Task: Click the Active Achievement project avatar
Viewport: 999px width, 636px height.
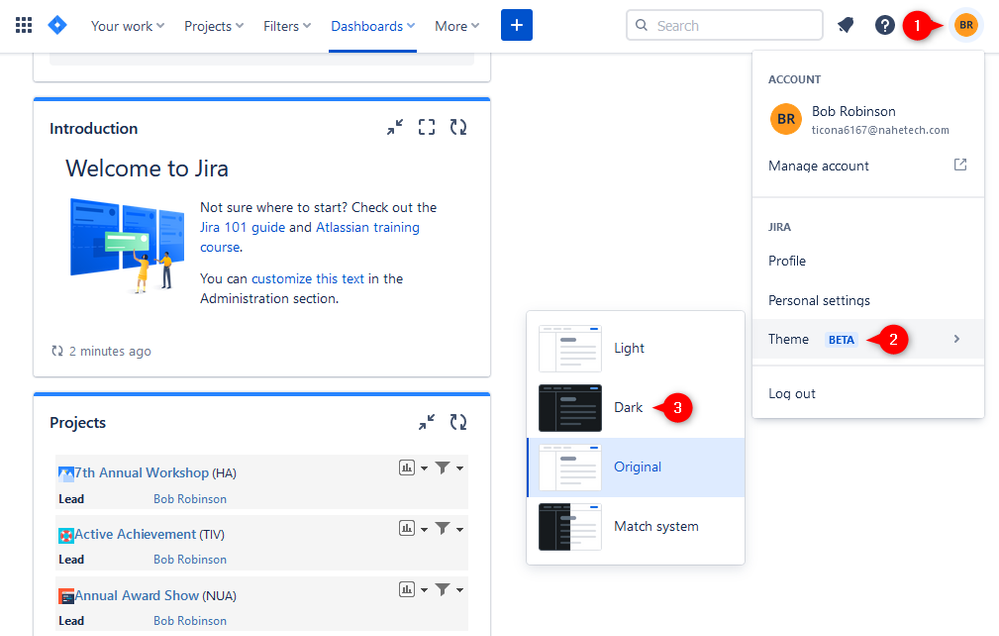Action: (x=66, y=535)
